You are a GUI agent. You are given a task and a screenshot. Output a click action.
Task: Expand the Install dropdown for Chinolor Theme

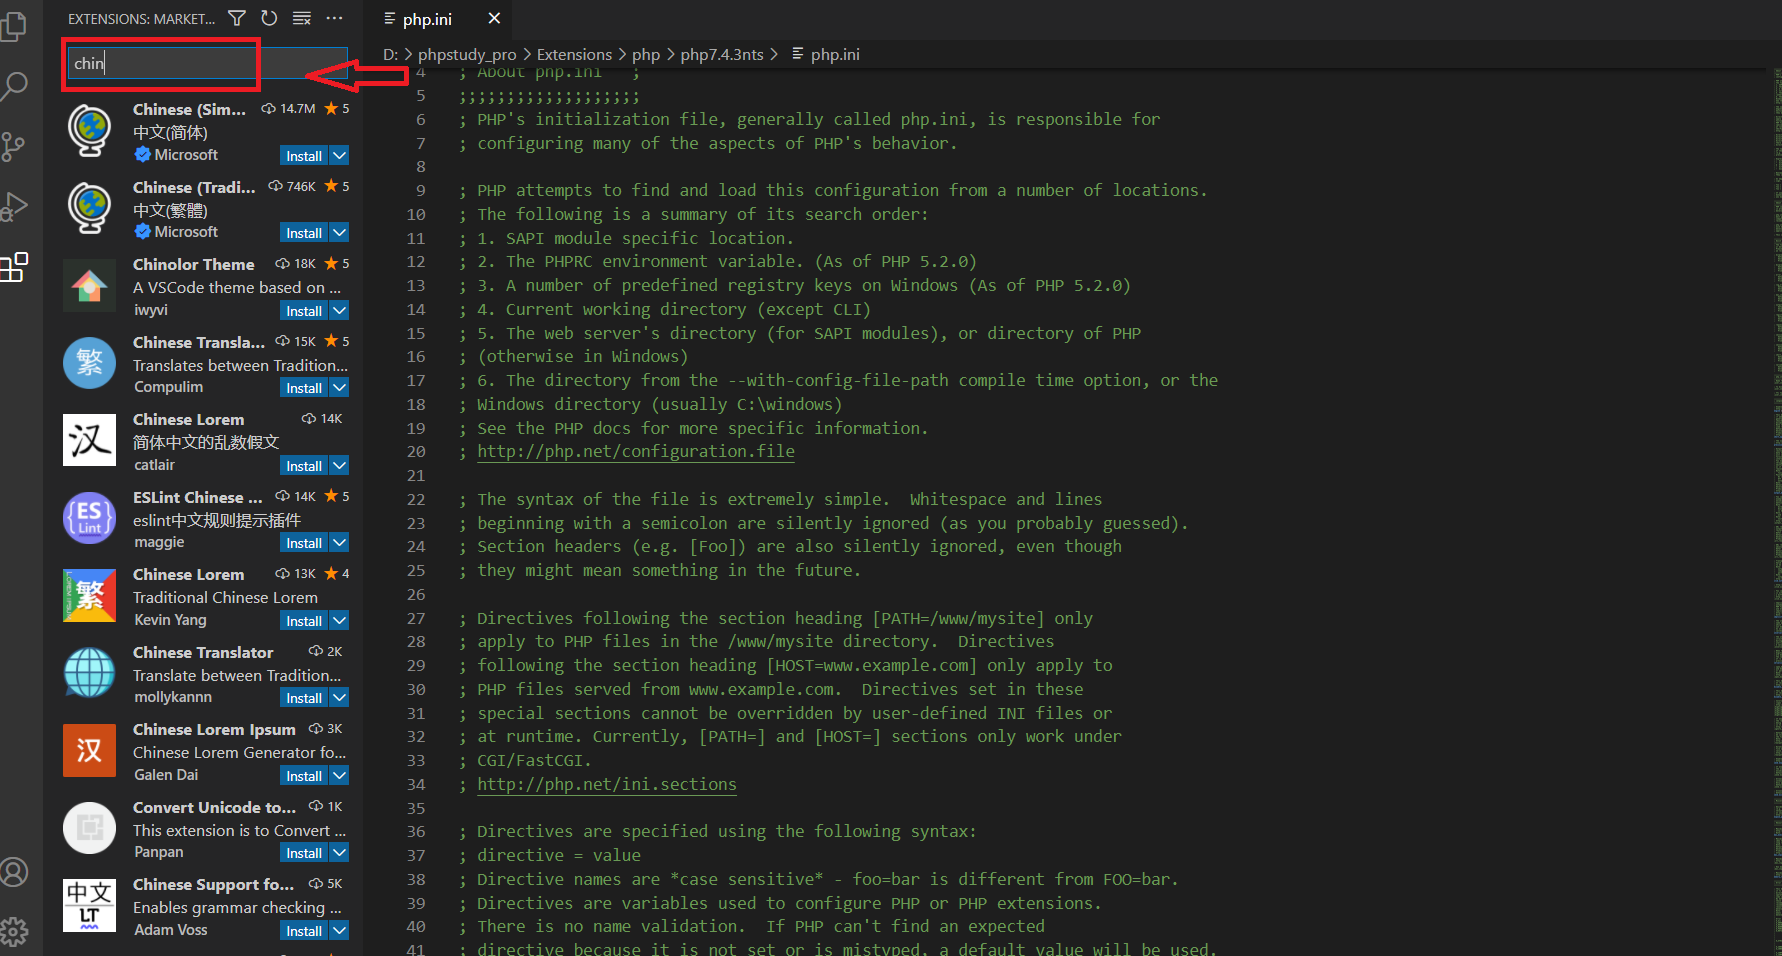click(x=338, y=310)
